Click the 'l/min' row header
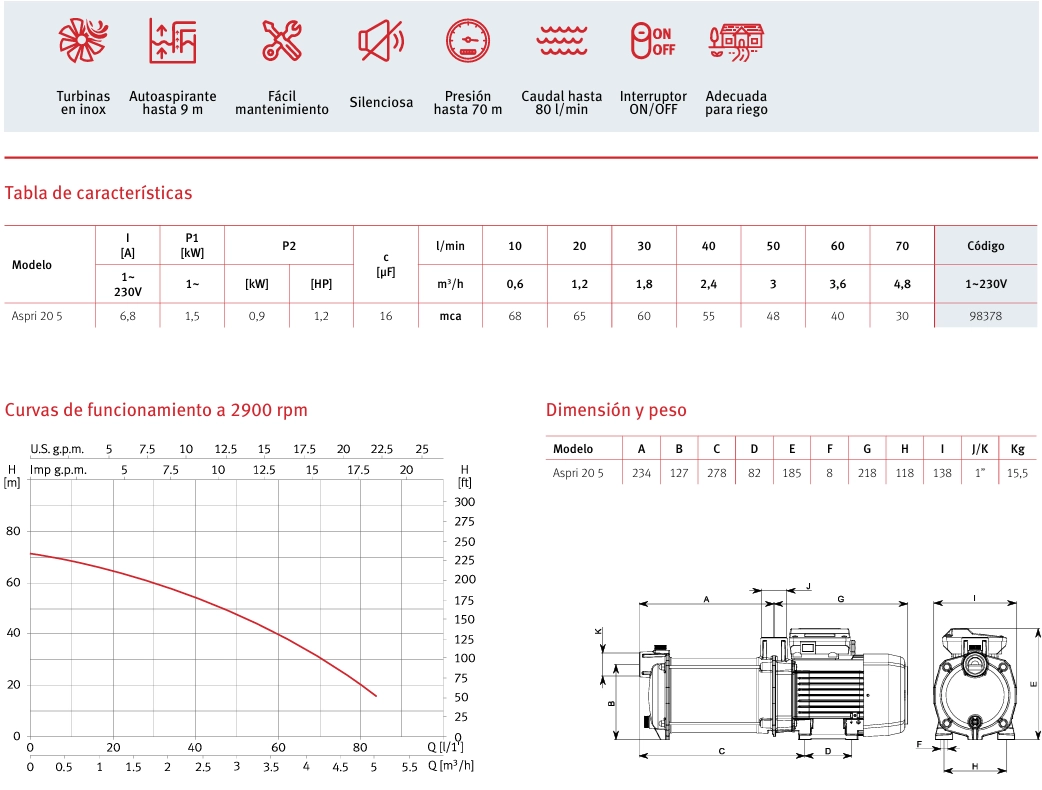The width and height of the screenshot is (1042, 790). (x=450, y=246)
